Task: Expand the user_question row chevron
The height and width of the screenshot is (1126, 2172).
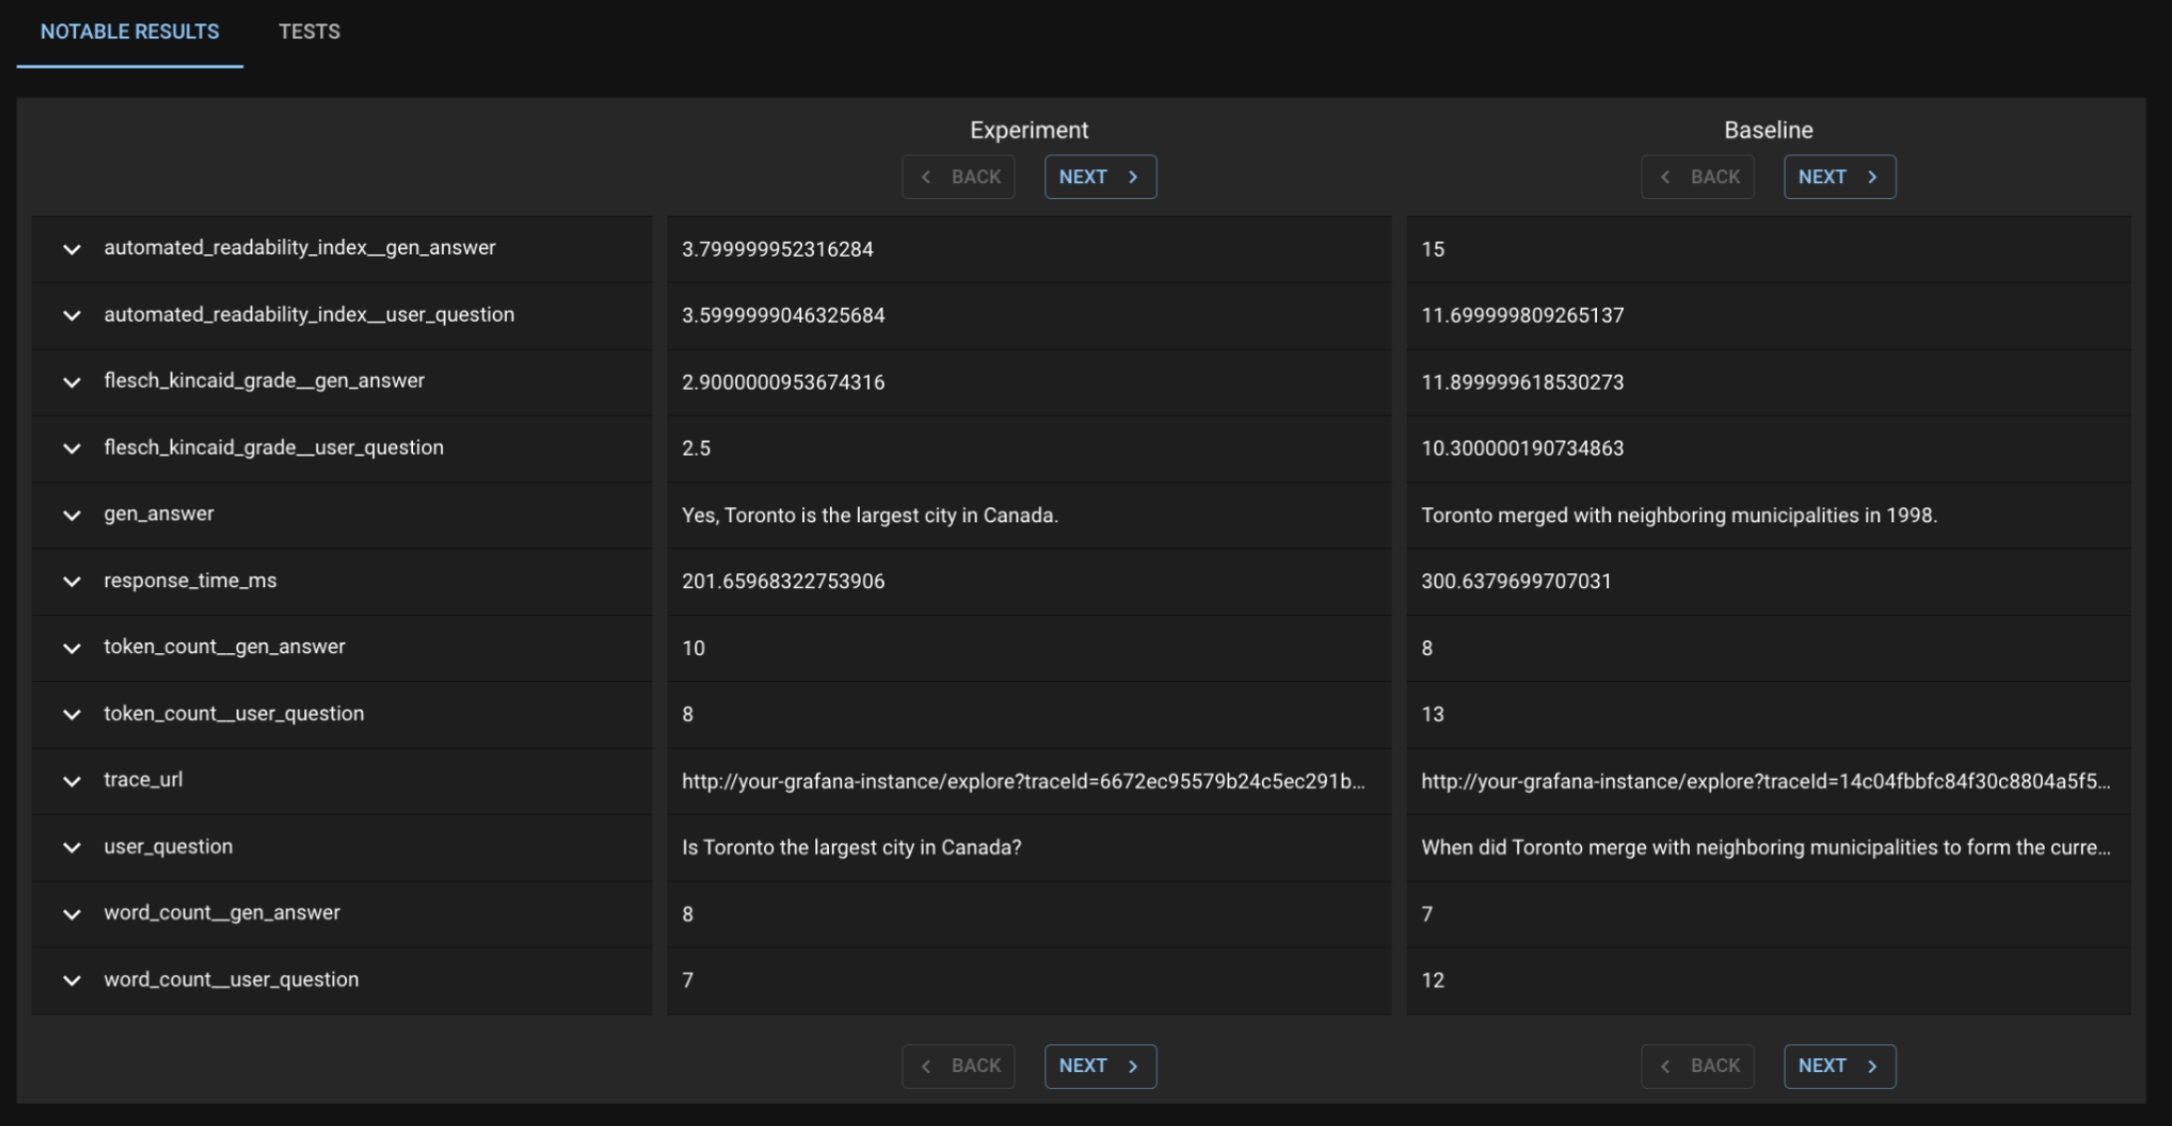Action: pos(71,847)
